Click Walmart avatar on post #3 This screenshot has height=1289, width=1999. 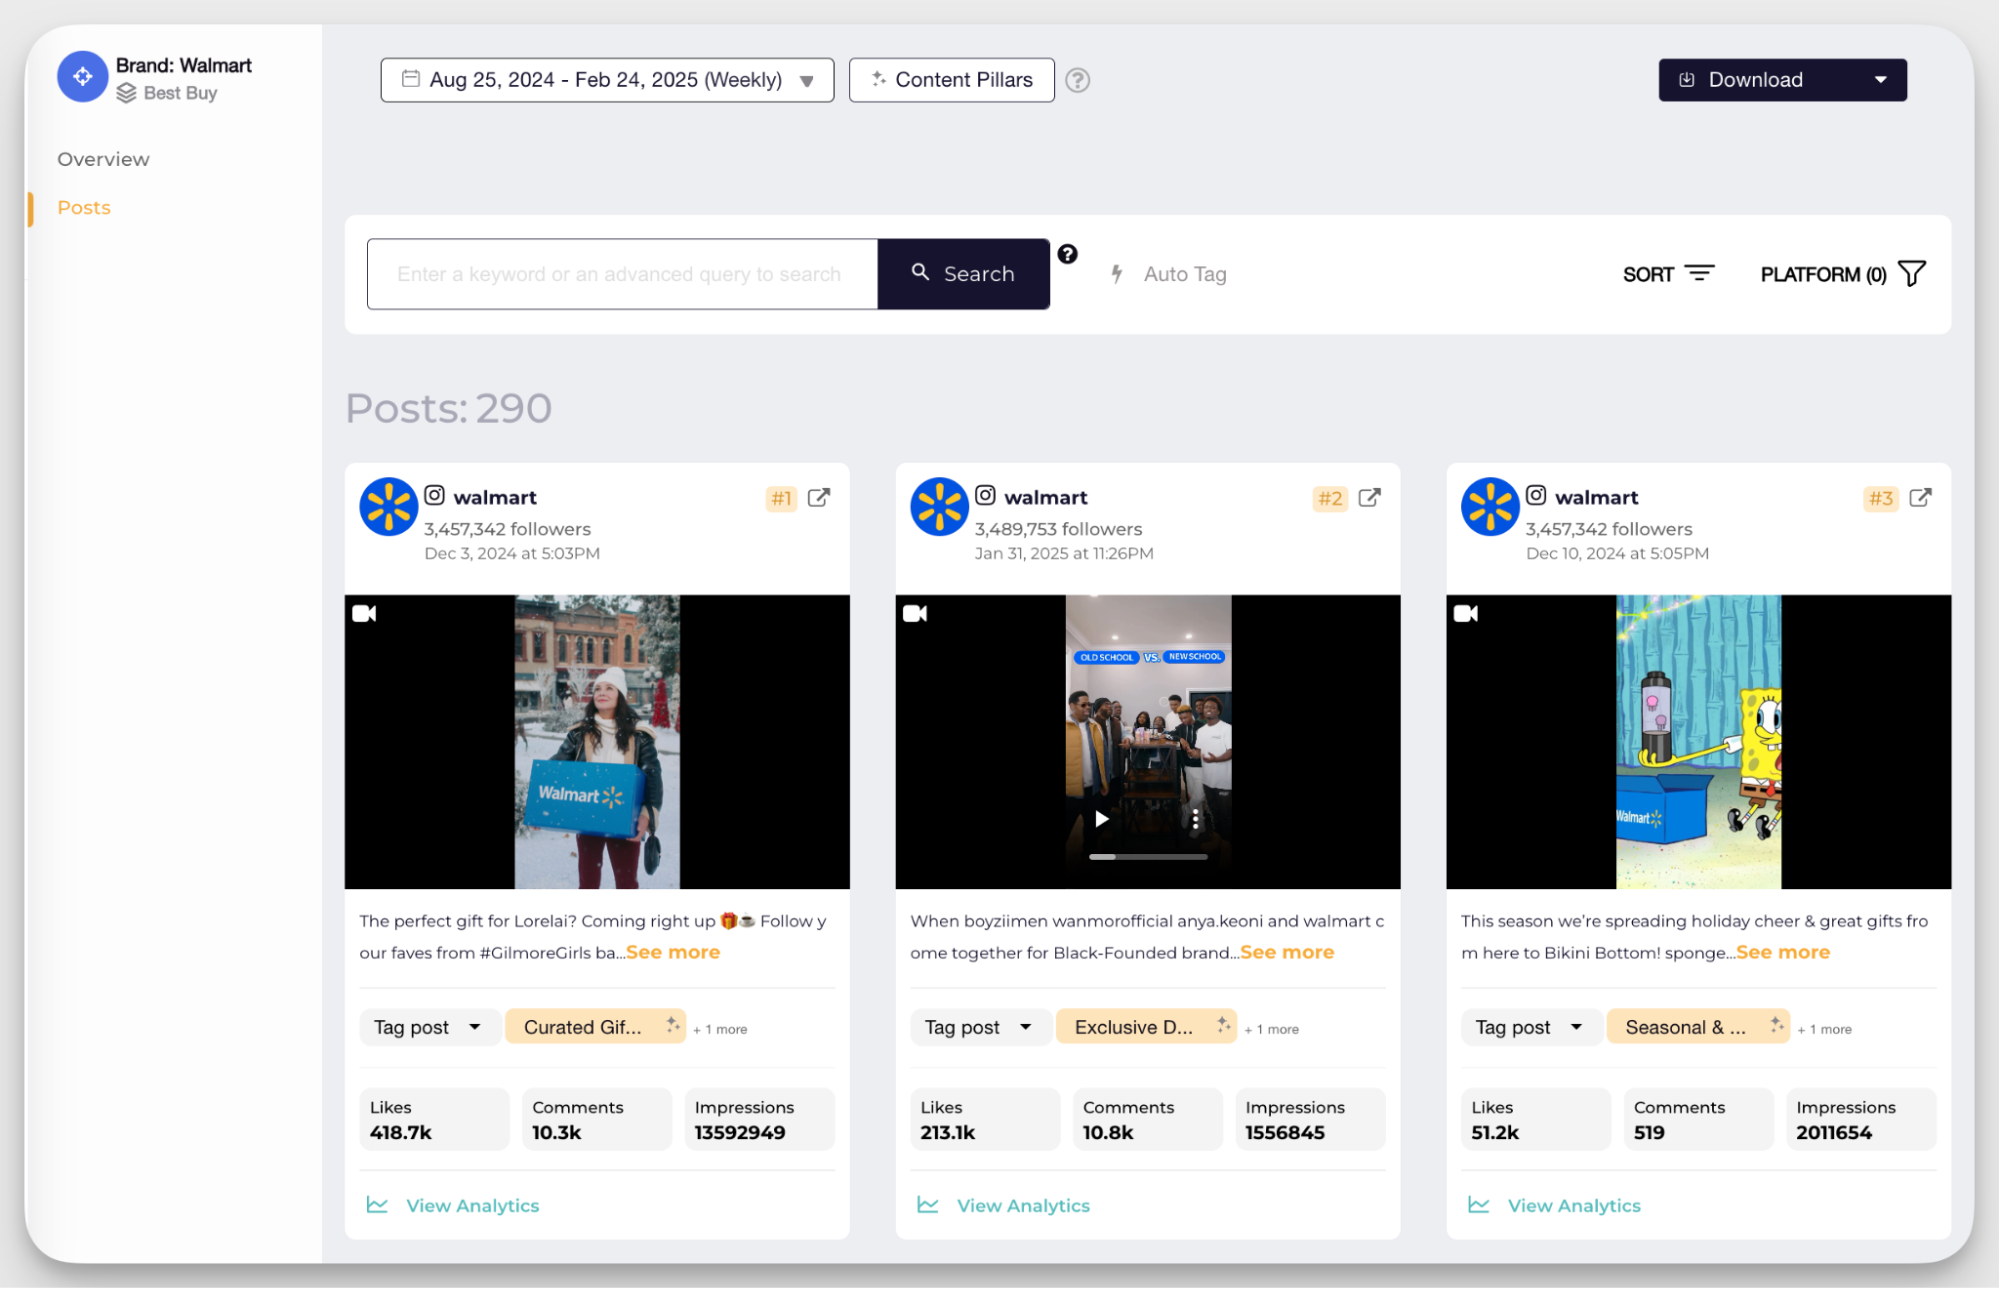pos(1490,507)
